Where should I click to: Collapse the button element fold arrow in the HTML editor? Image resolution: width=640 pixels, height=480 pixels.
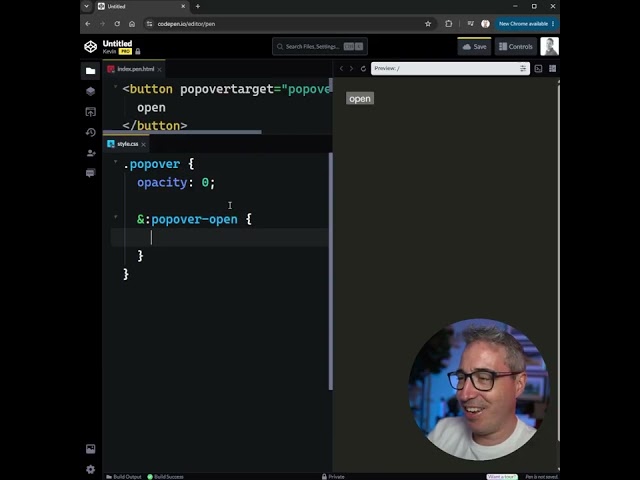[116, 87]
